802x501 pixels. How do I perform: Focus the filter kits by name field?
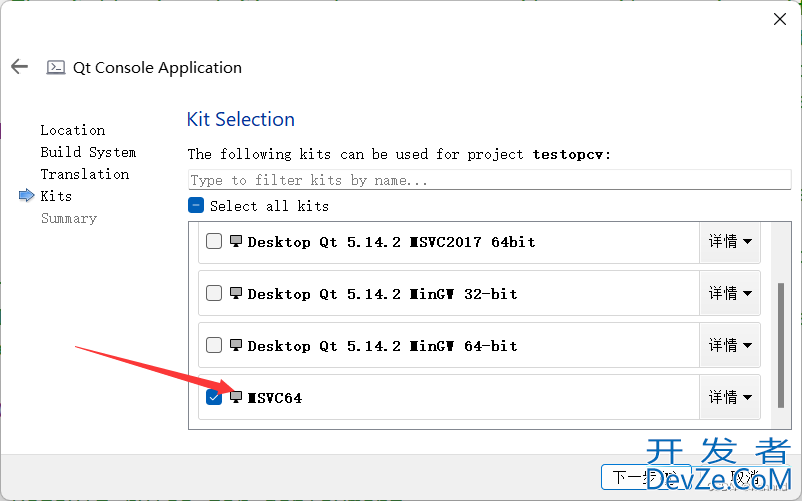point(489,180)
